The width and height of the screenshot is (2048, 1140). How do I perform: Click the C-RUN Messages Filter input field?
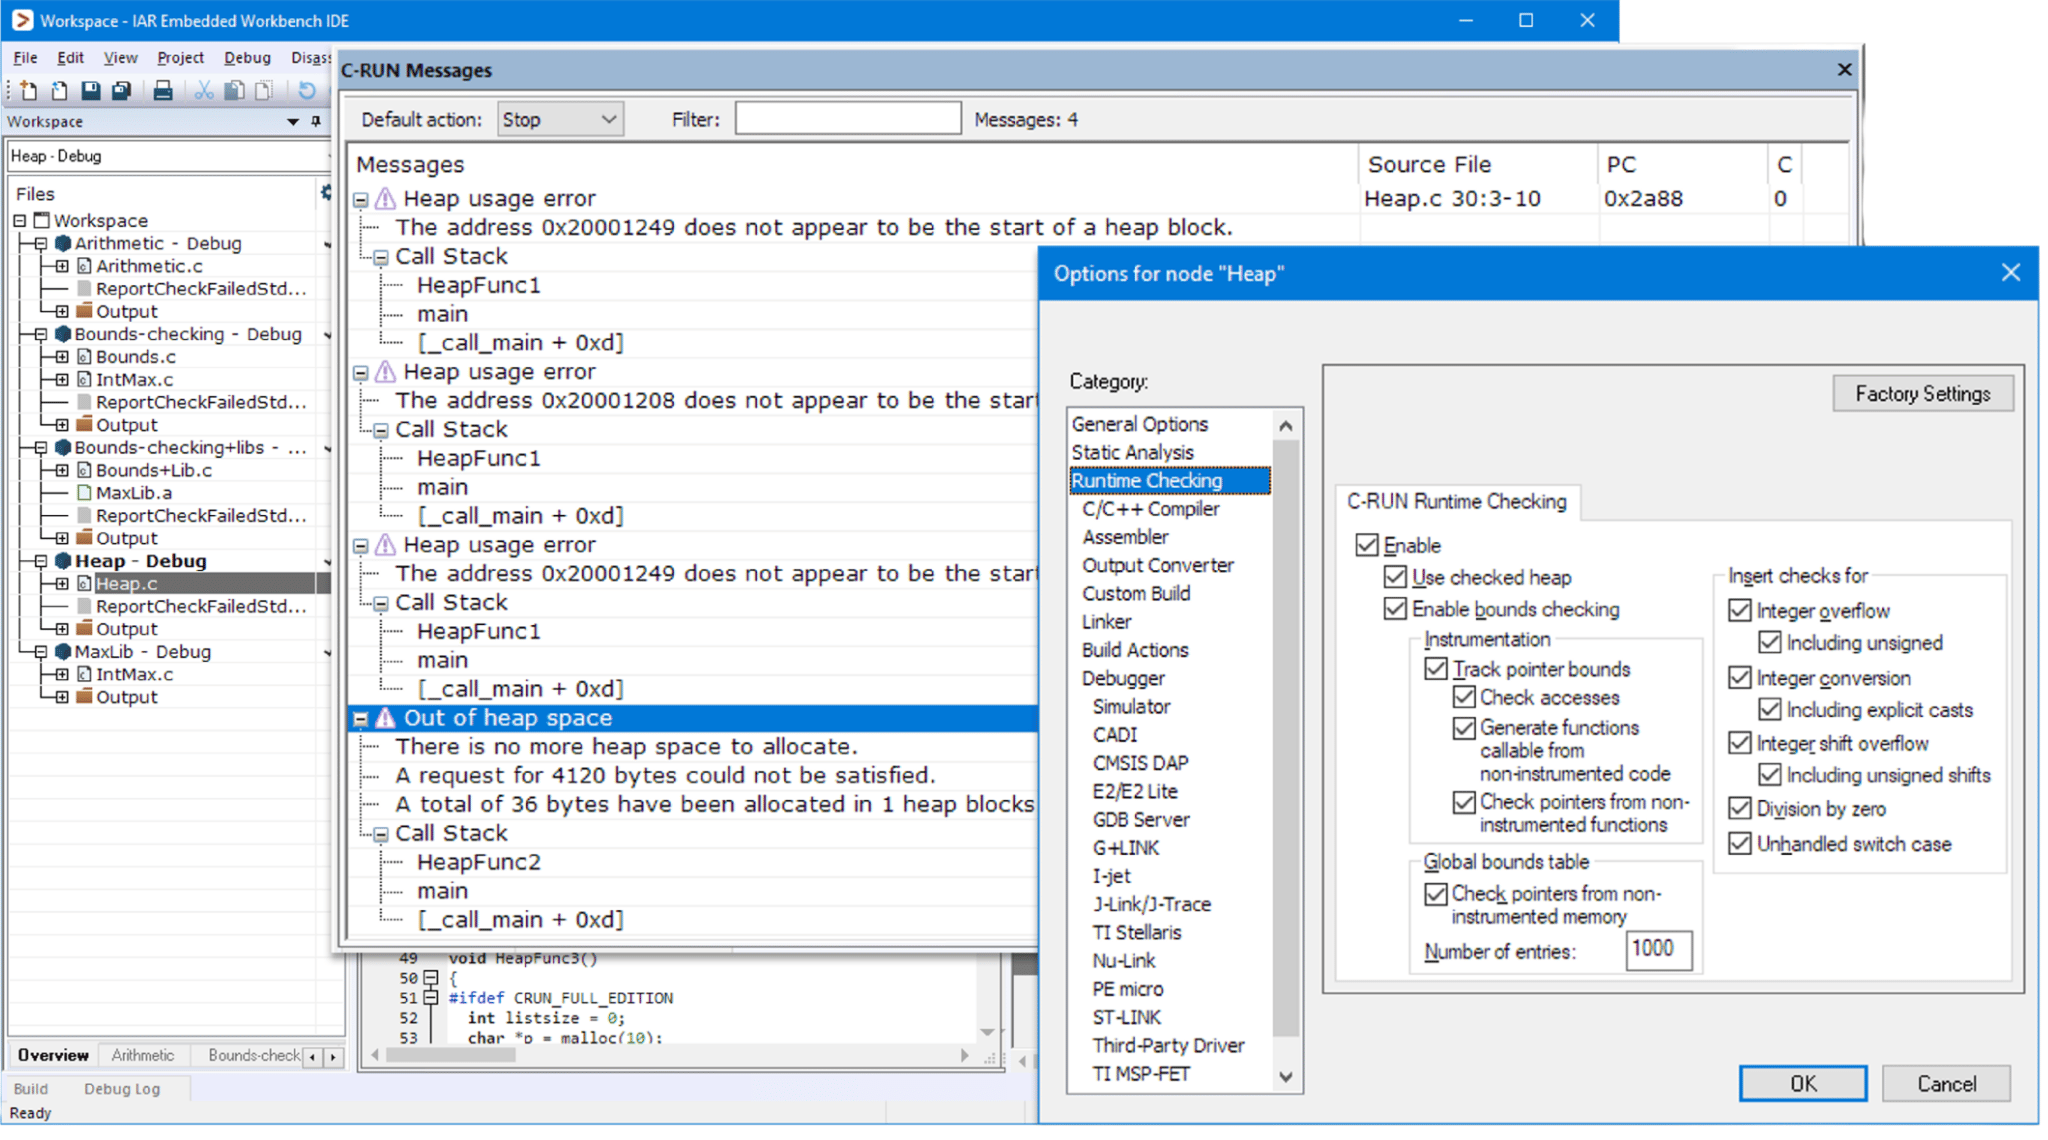848,119
